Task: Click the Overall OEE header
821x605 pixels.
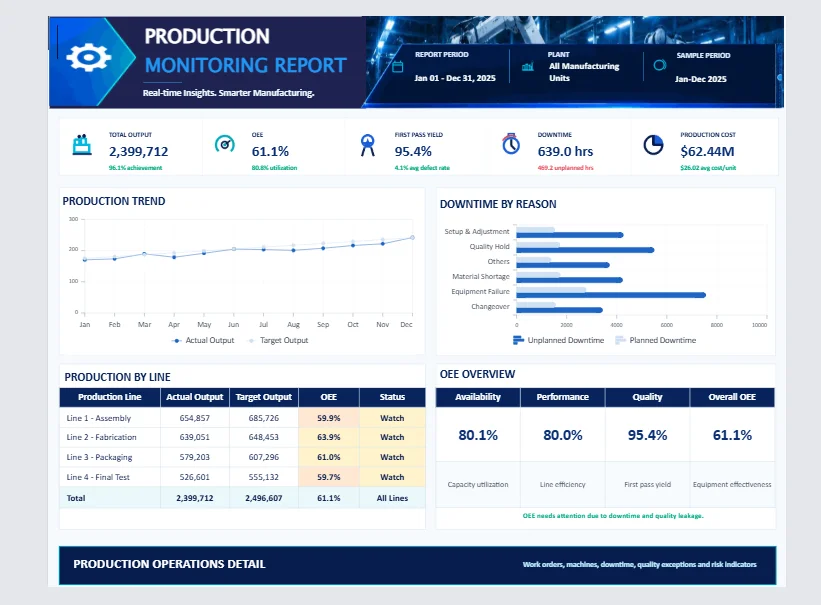Action: (732, 397)
